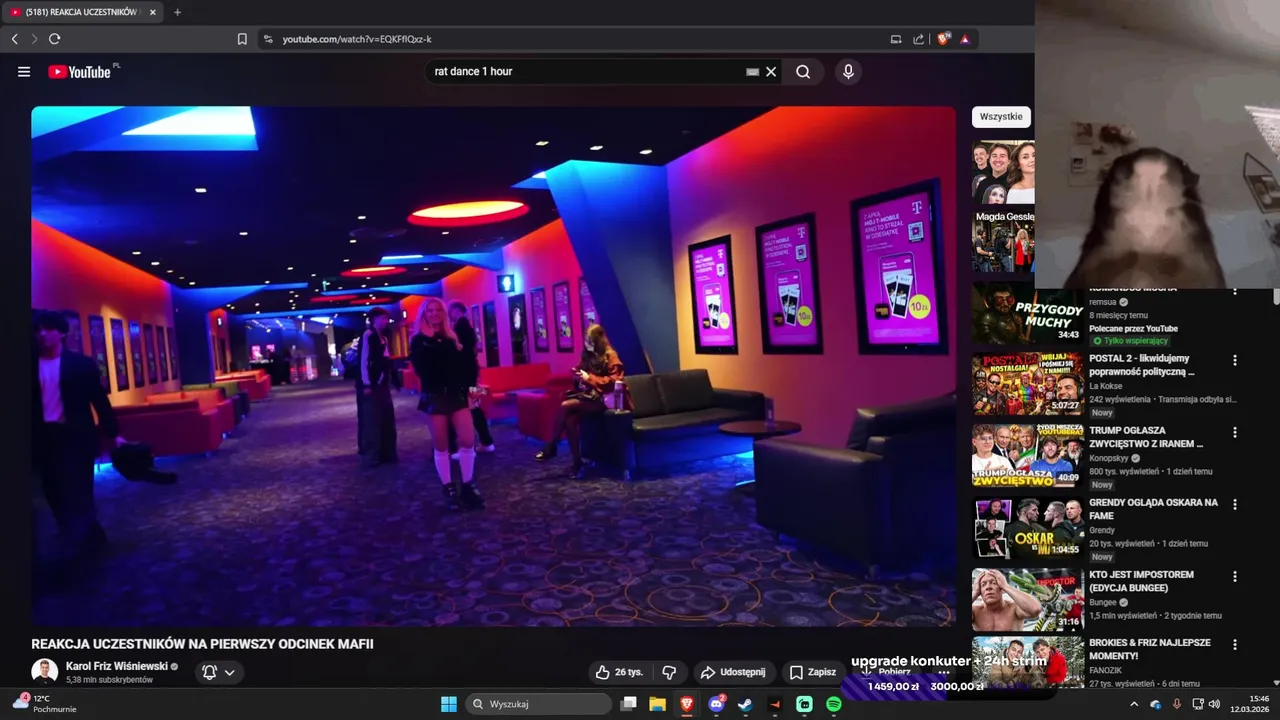Image resolution: width=1280 pixels, height=720 pixels.
Task: Open the YouTube hamburger guide menu
Action: coord(24,72)
